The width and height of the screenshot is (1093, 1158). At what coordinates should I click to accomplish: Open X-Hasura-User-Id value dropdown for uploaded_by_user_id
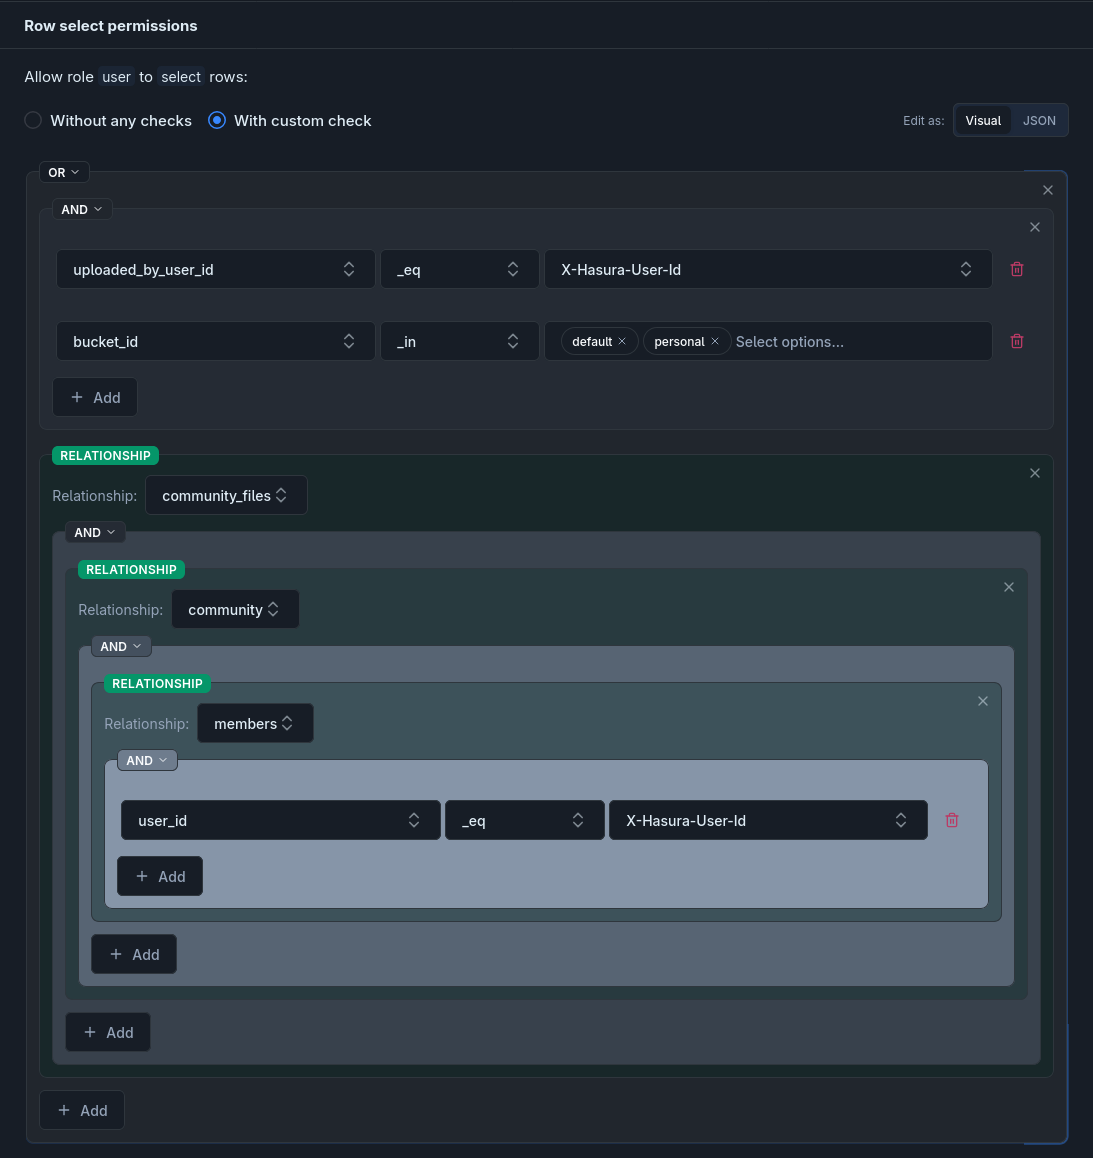pos(768,270)
